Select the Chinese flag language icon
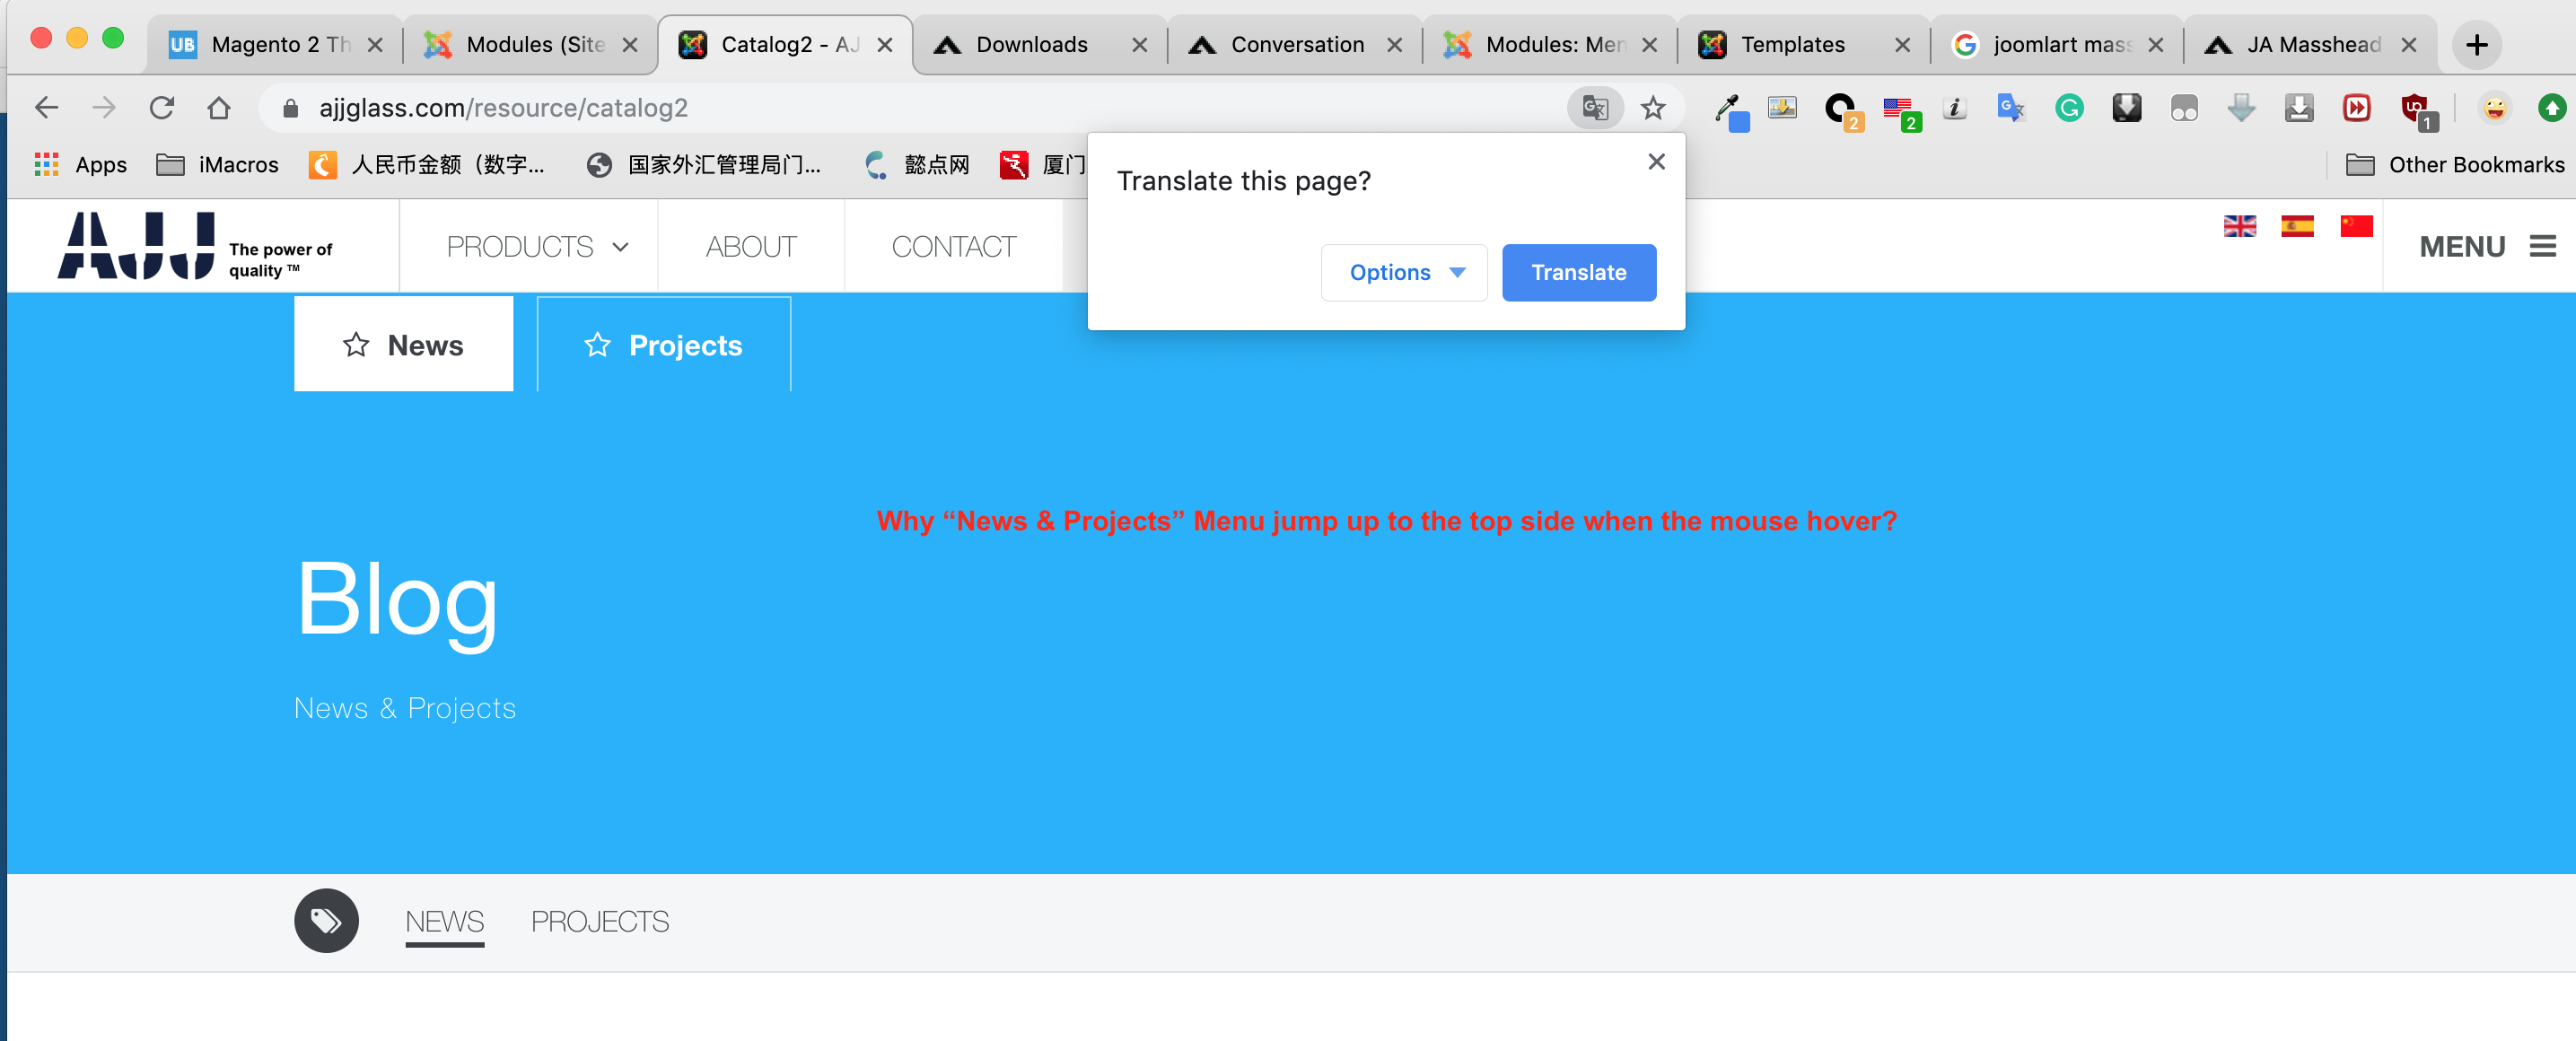The height and width of the screenshot is (1041, 2576). (2356, 227)
